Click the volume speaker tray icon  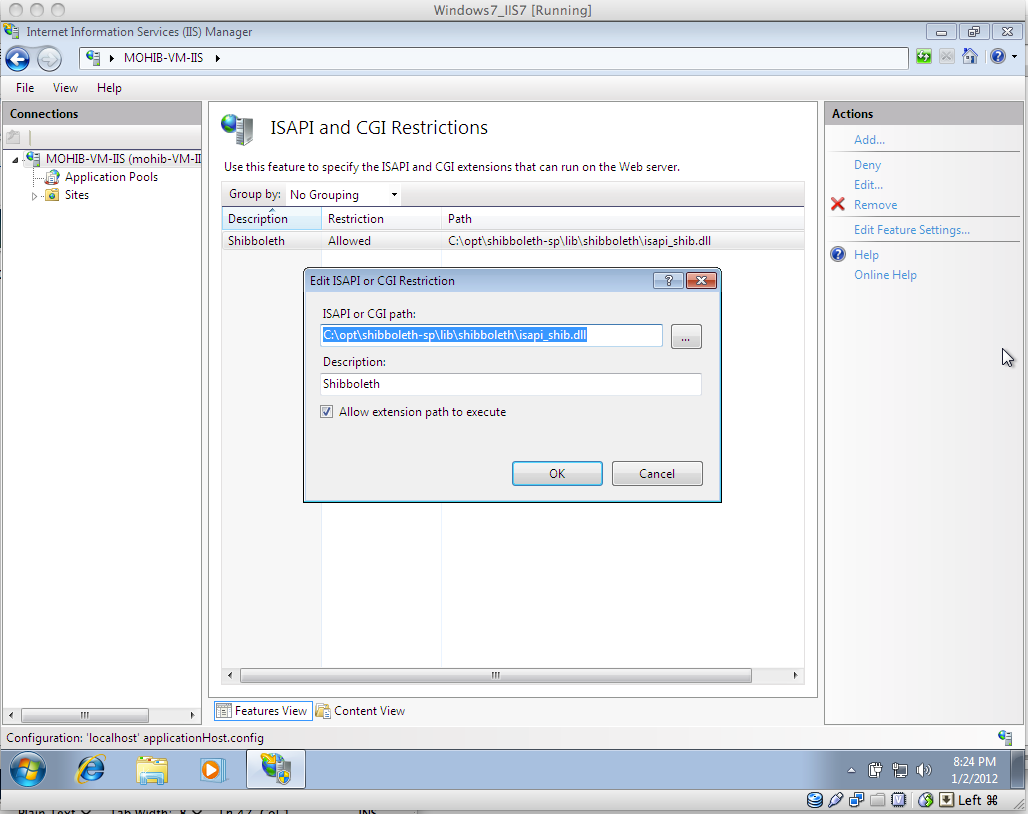tap(923, 770)
